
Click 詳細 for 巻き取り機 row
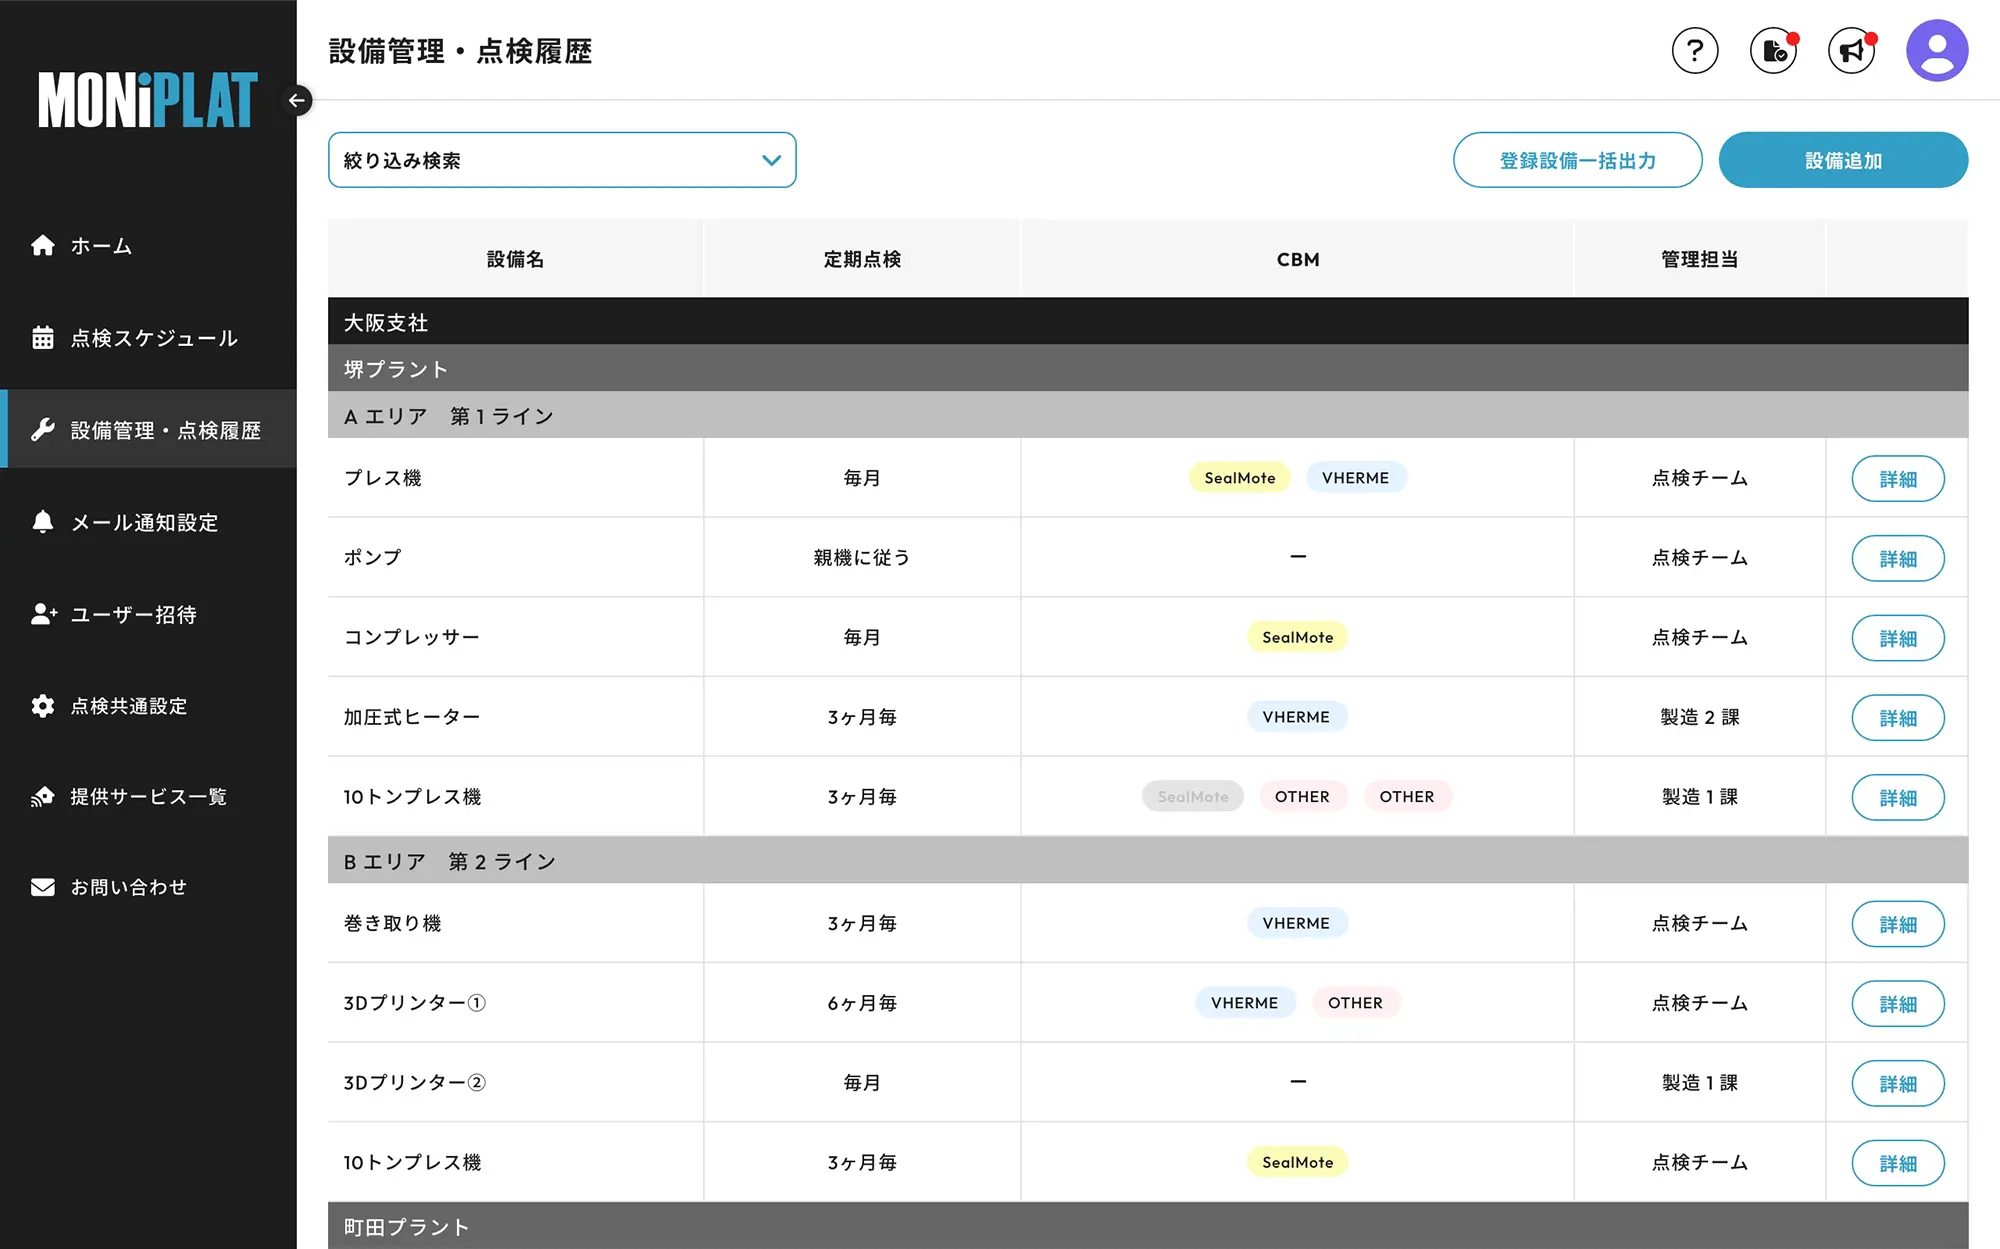1896,924
